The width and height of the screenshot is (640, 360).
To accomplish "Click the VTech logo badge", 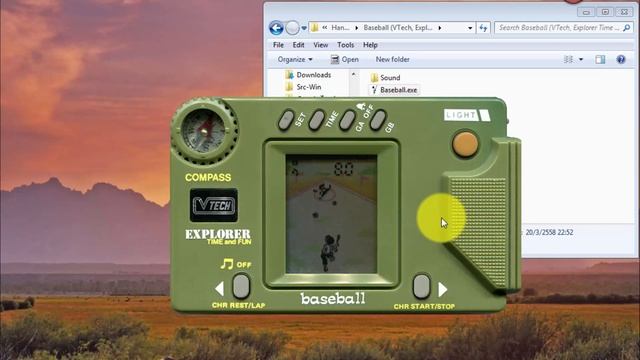I will pos(214,205).
